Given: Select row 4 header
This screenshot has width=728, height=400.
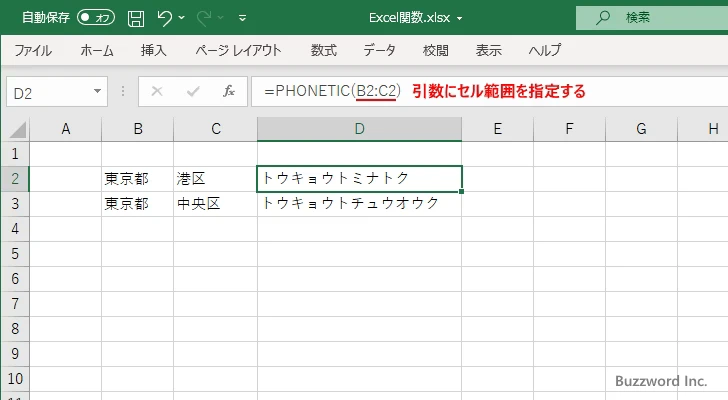Looking at the screenshot, I should (15, 229).
